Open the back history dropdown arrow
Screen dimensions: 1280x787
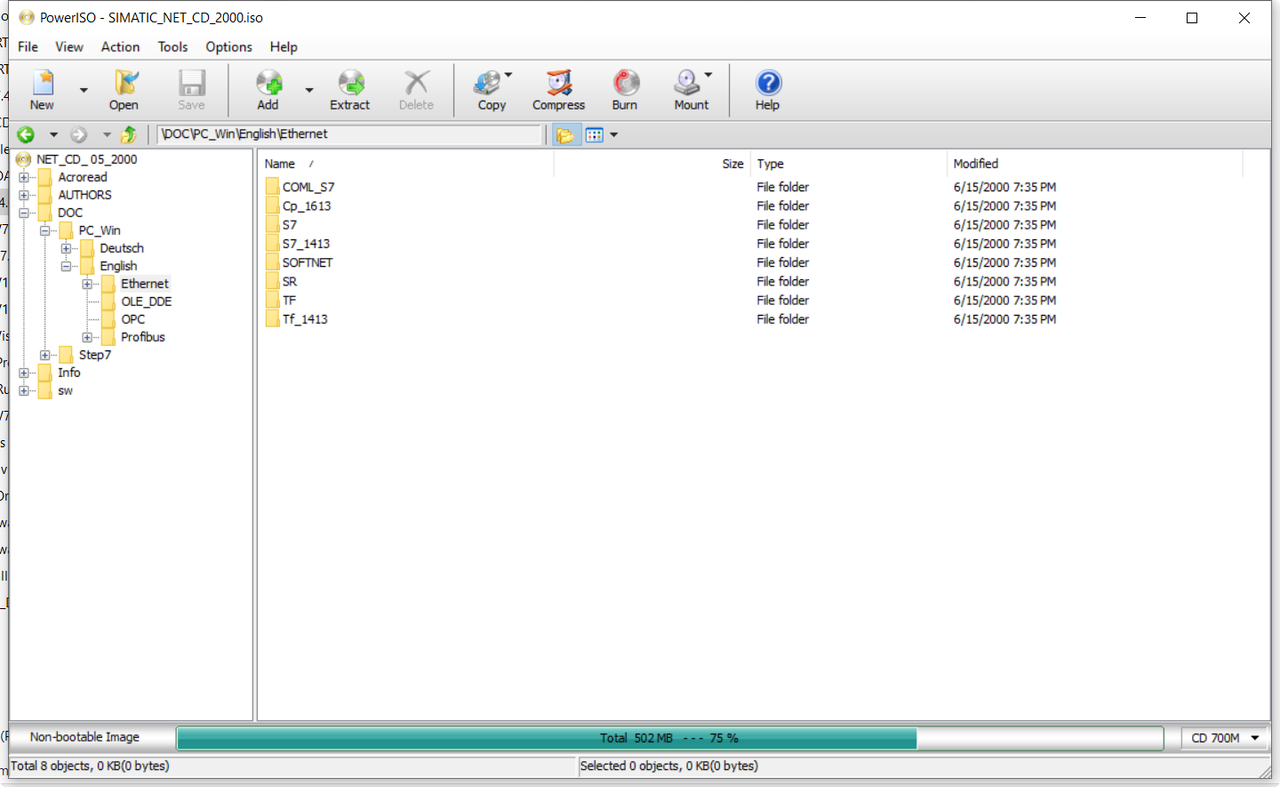click(53, 135)
